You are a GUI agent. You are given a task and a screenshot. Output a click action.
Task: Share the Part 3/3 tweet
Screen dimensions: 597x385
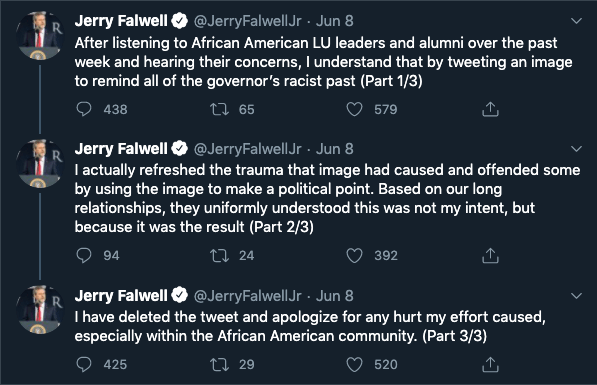click(x=490, y=364)
